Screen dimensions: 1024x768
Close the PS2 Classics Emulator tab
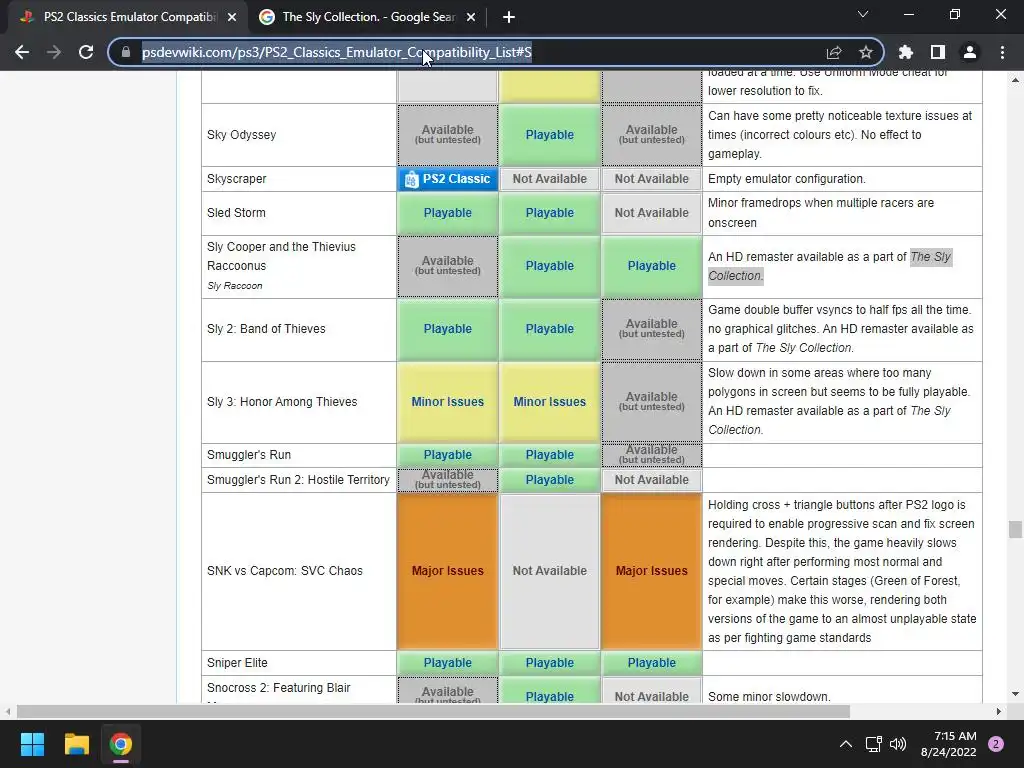(232, 18)
